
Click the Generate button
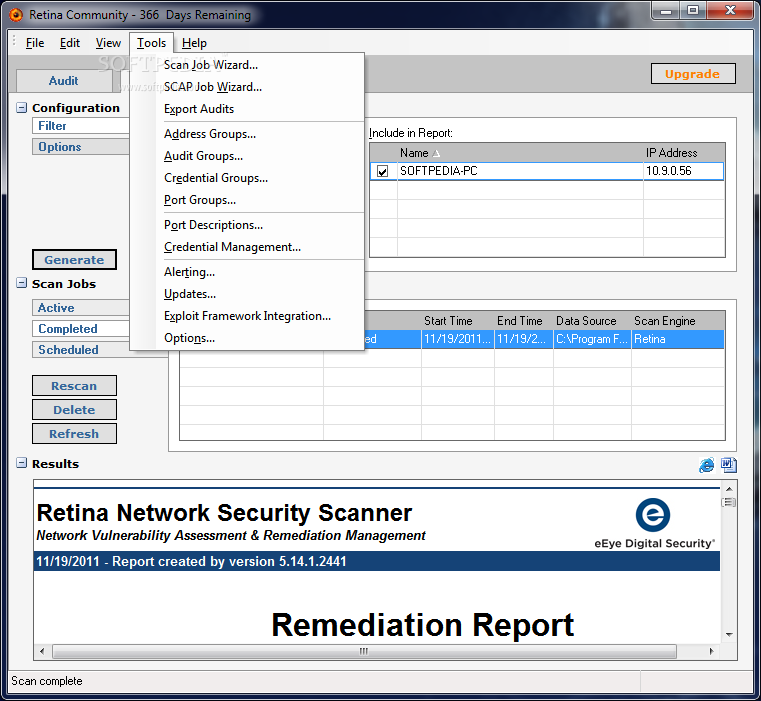pos(74,260)
